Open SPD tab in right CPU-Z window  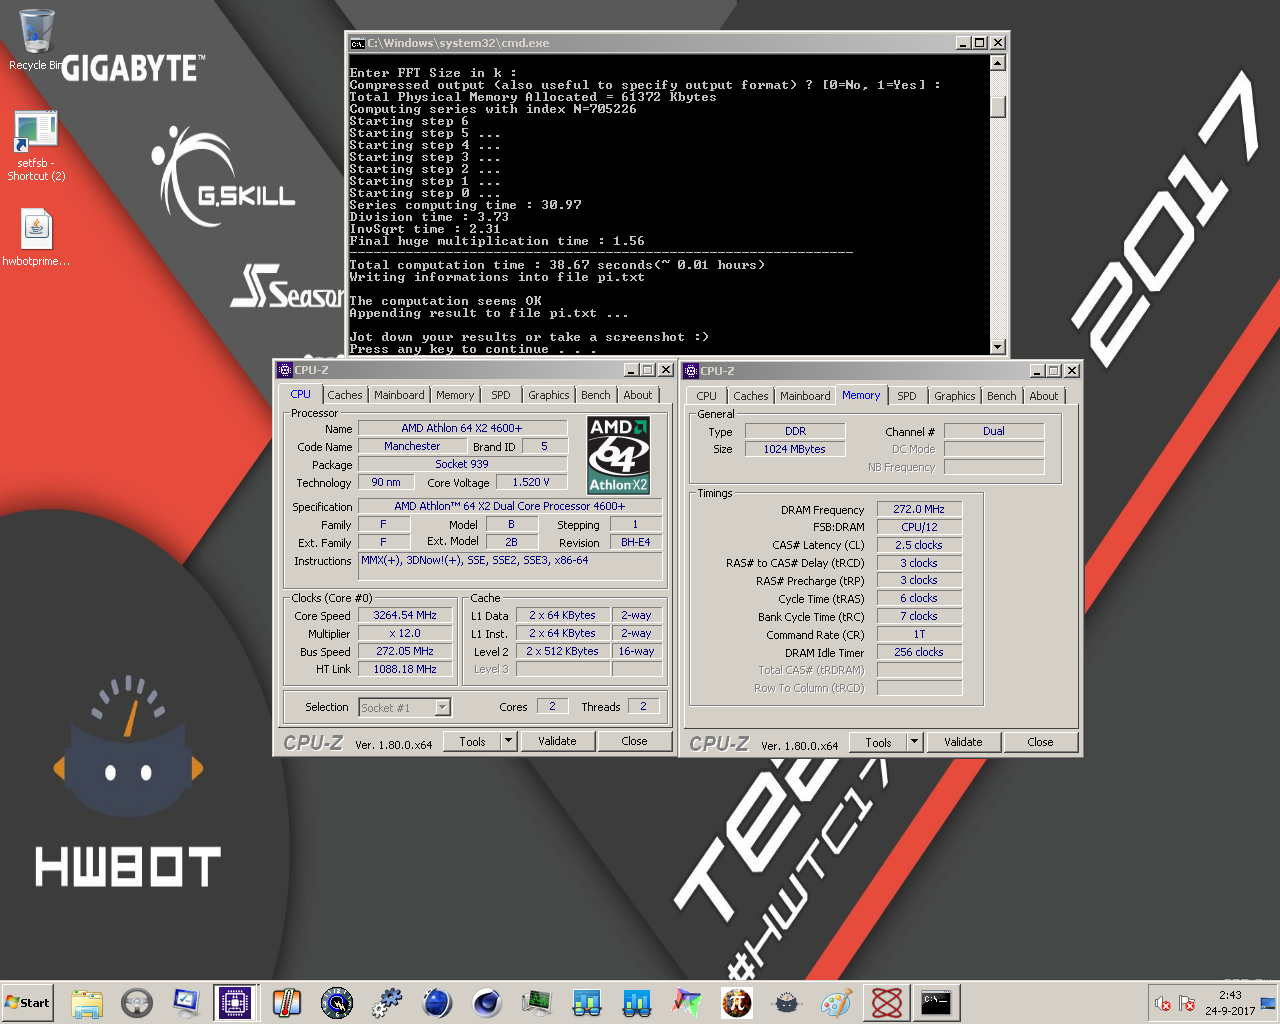click(907, 396)
